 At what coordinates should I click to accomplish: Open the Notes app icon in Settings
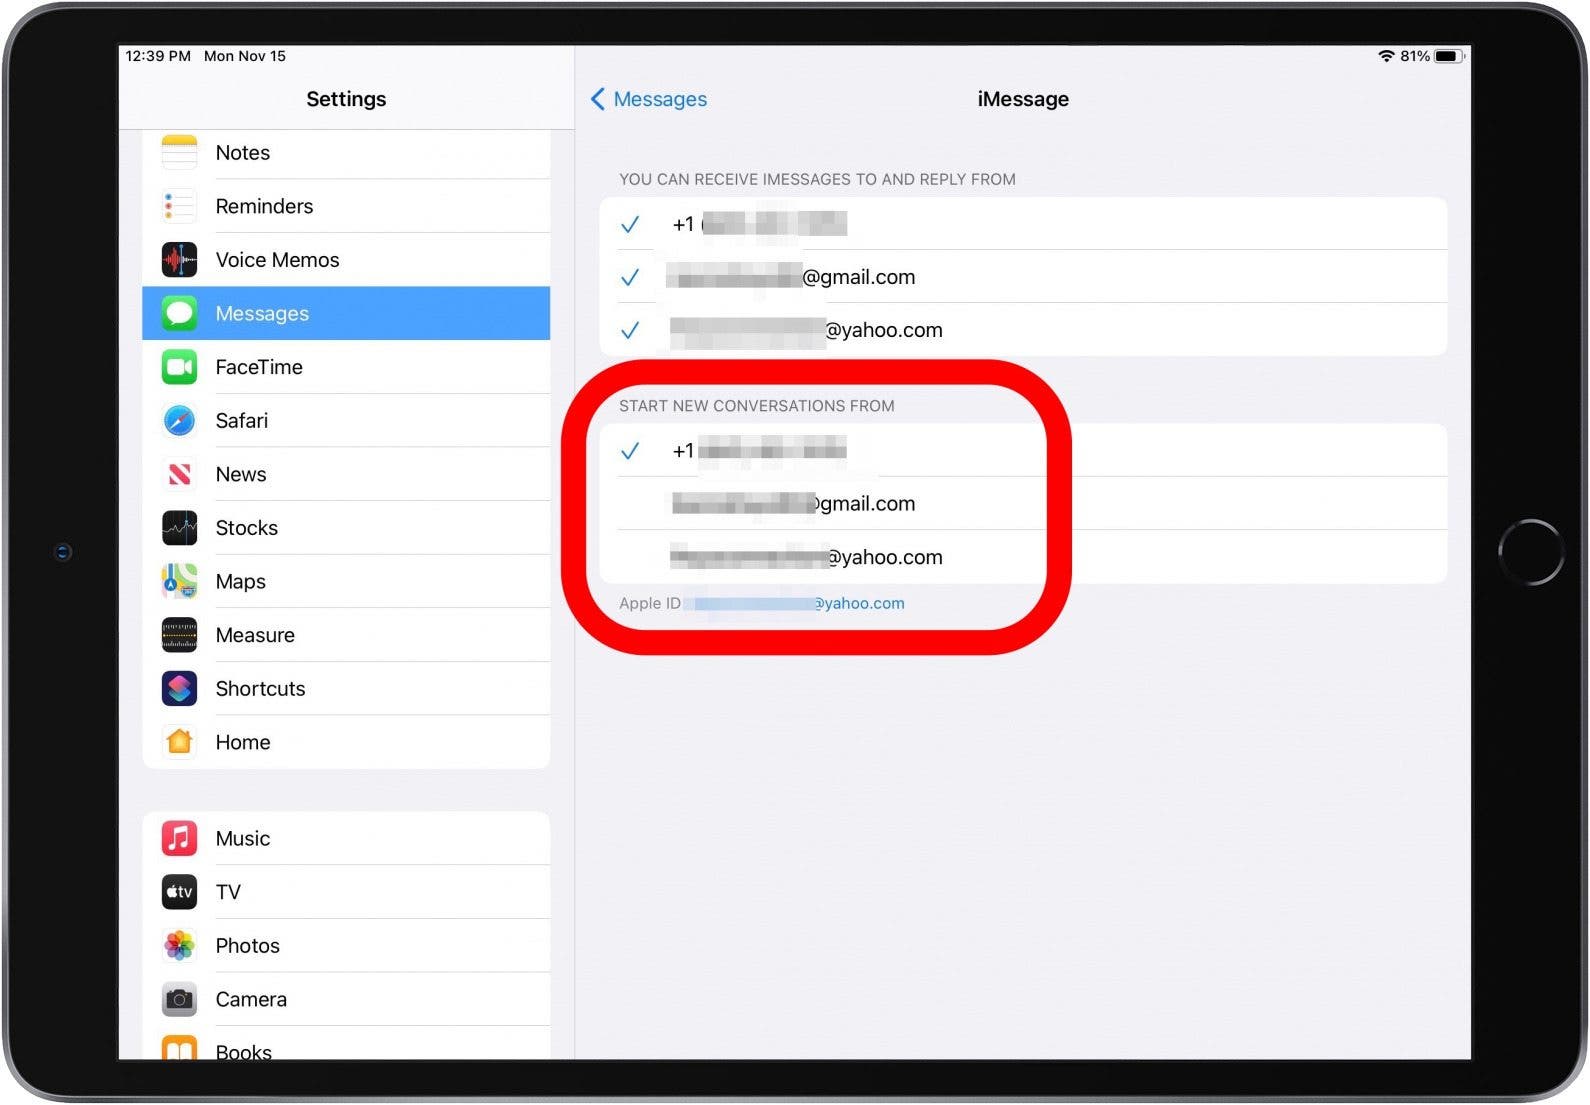point(179,152)
